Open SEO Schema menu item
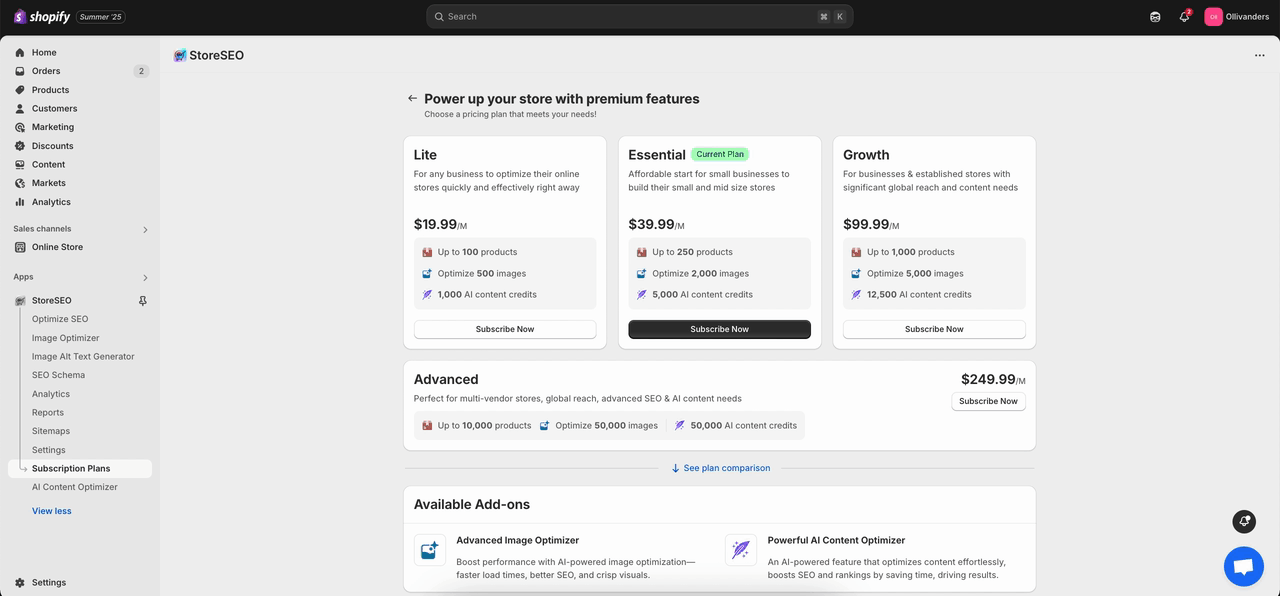 click(x=58, y=375)
